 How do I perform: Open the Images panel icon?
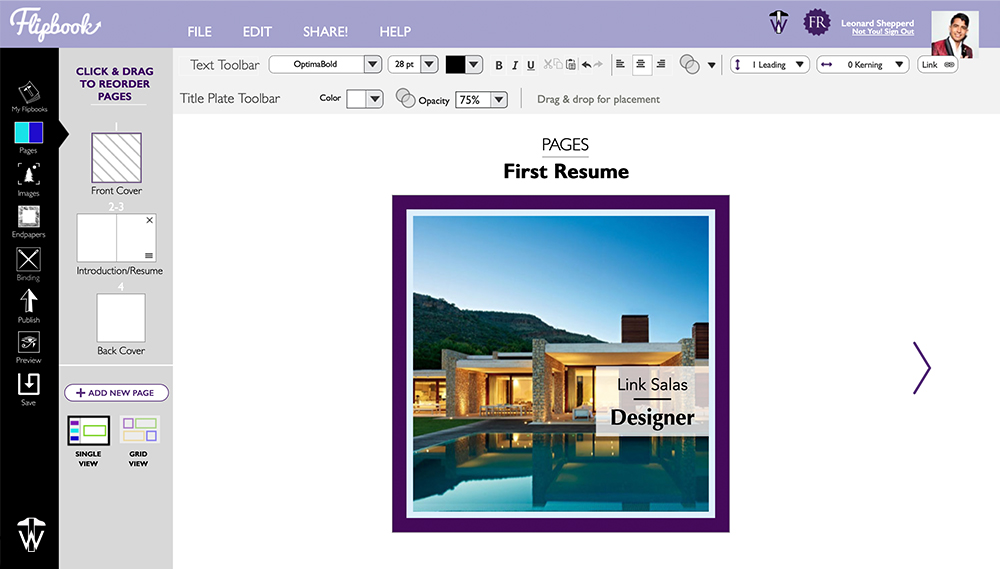[29, 174]
